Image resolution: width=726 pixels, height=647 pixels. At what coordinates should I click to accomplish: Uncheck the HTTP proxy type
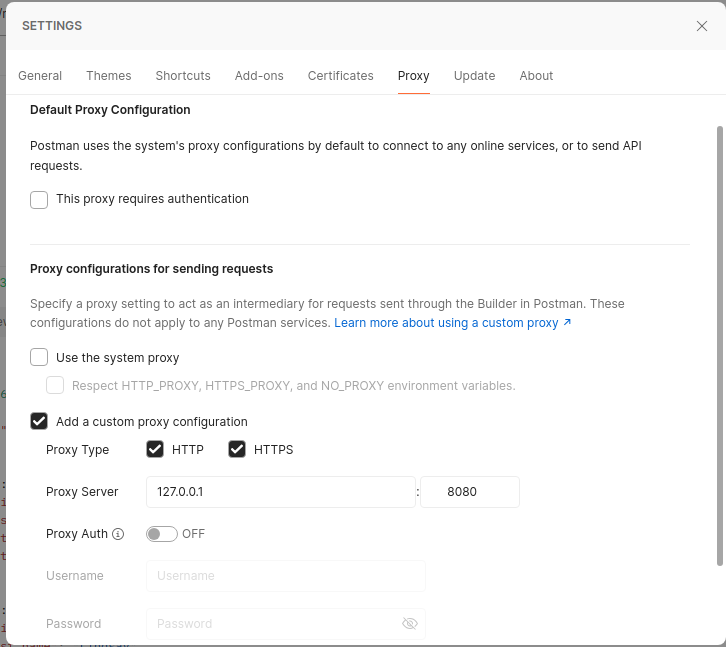[155, 449]
